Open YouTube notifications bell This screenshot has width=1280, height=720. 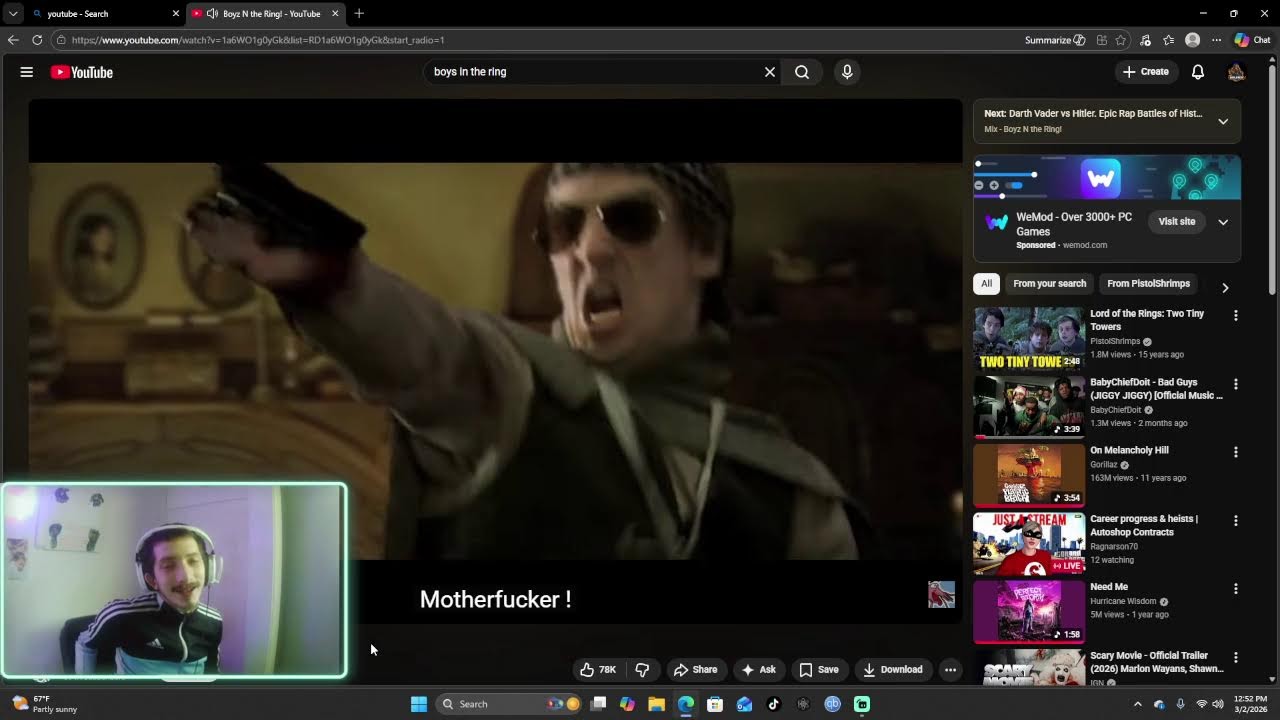click(x=1198, y=72)
